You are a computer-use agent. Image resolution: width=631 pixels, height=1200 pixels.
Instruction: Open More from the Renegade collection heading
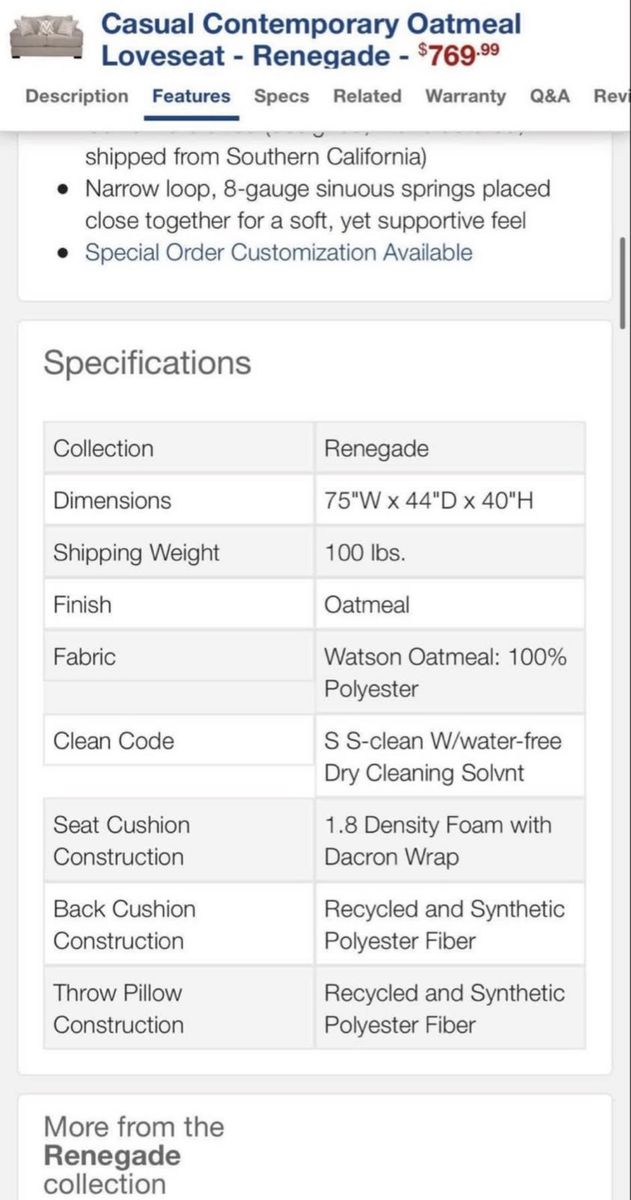point(133,1155)
